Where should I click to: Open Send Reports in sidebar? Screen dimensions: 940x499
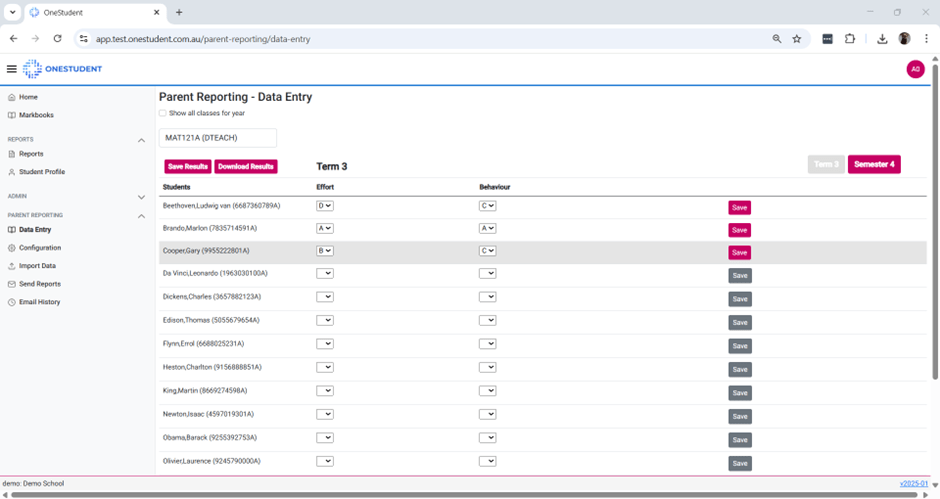pyautogui.click(x=39, y=284)
